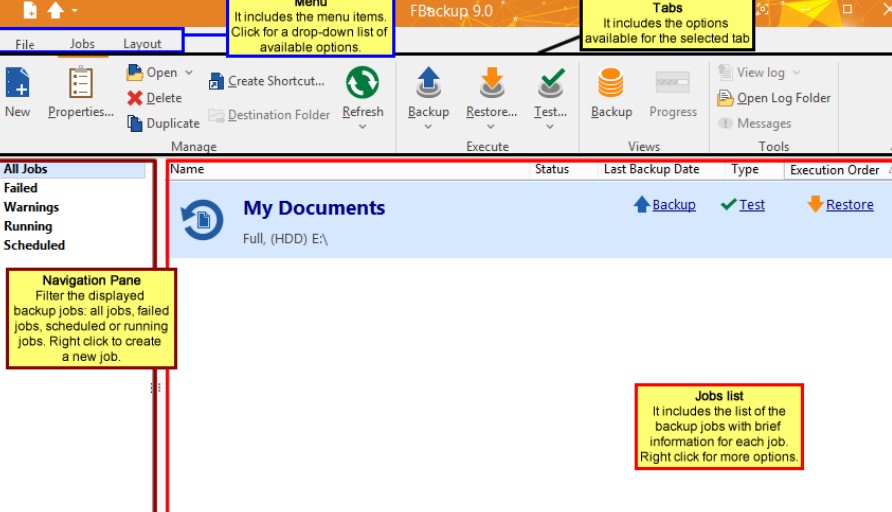The image size is (892, 512).
Task: Click the 'Full, (HDD) E:\' job details text
Action: coord(285,239)
